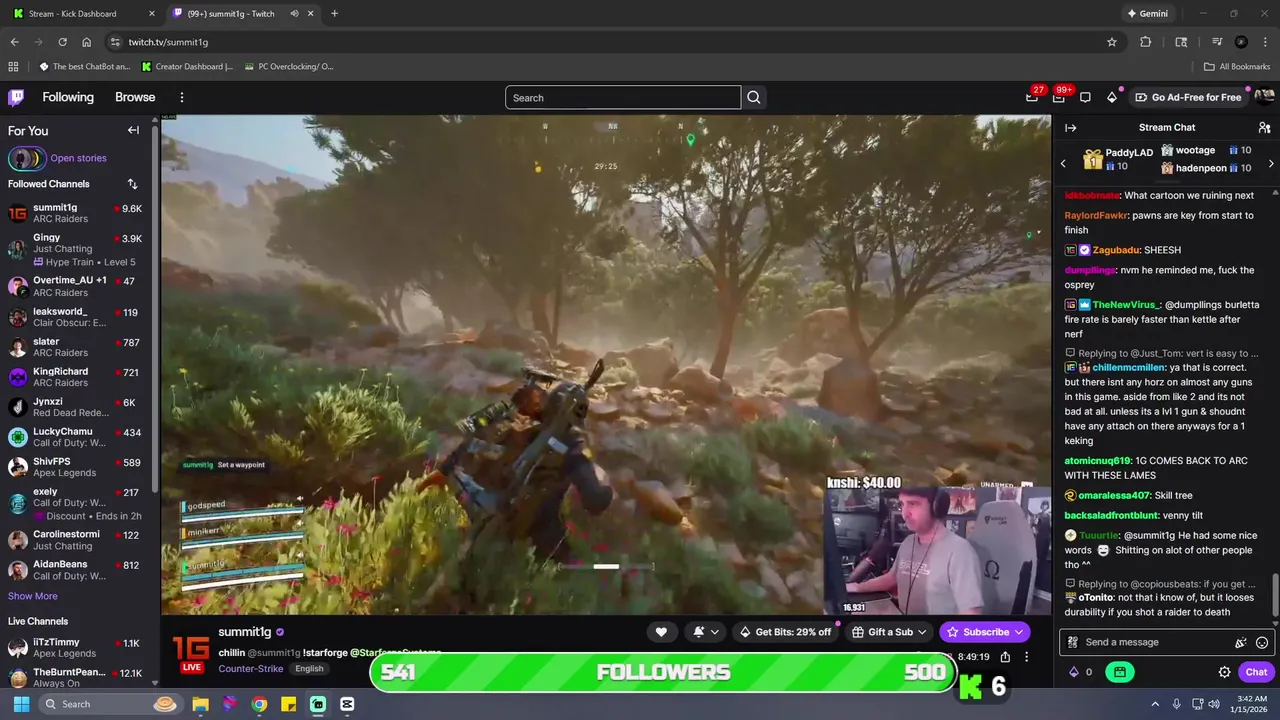
Task: Sort followed channels with the arrows icon
Action: click(132, 184)
